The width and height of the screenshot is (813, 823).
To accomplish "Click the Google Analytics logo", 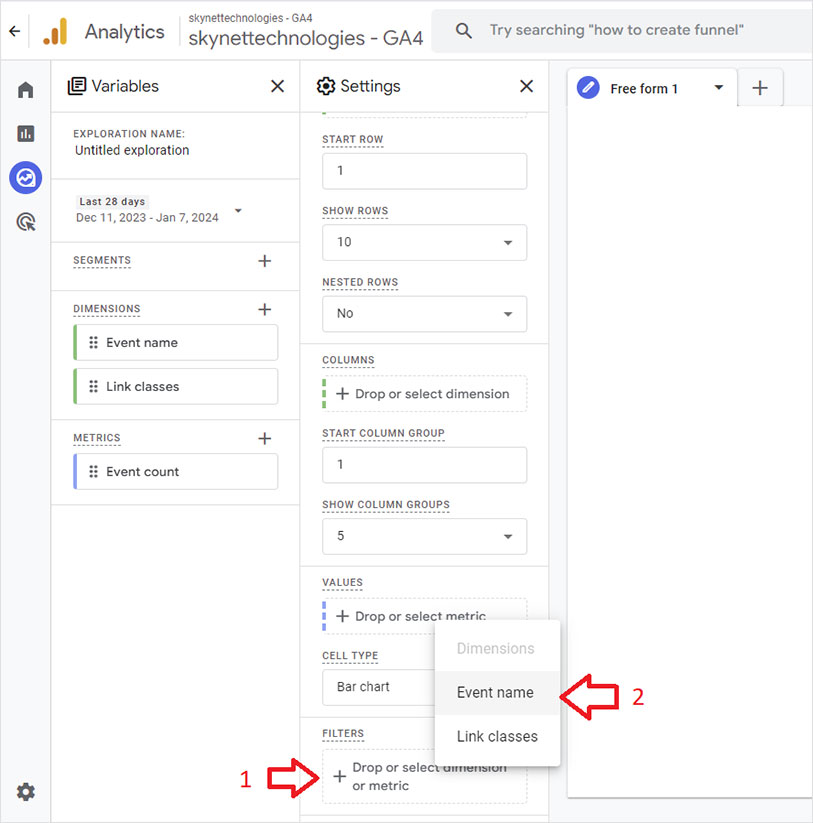I will coord(55,31).
